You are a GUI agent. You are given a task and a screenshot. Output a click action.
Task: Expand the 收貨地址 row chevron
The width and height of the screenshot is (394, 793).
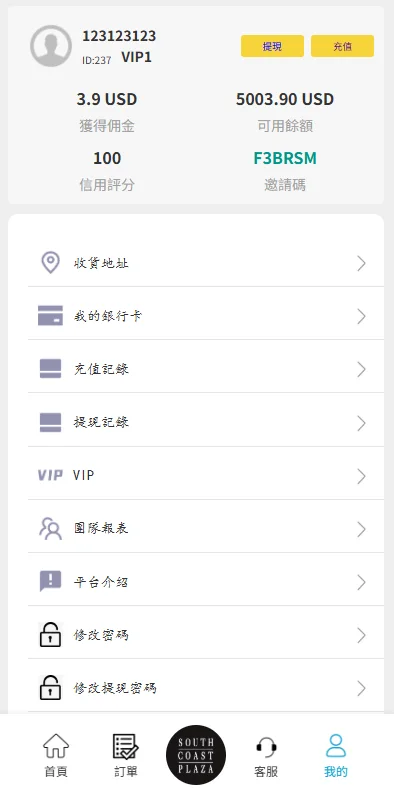361,263
